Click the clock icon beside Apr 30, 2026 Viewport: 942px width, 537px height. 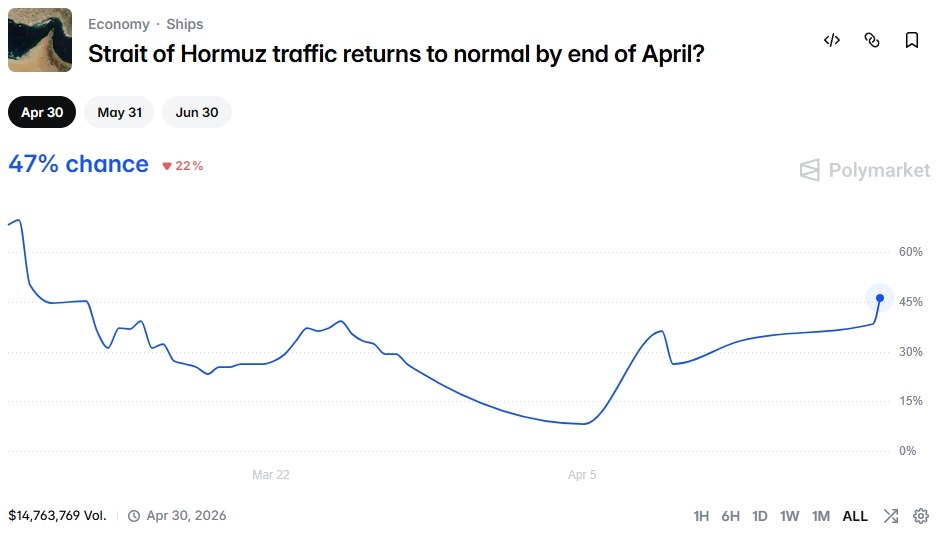(x=134, y=516)
